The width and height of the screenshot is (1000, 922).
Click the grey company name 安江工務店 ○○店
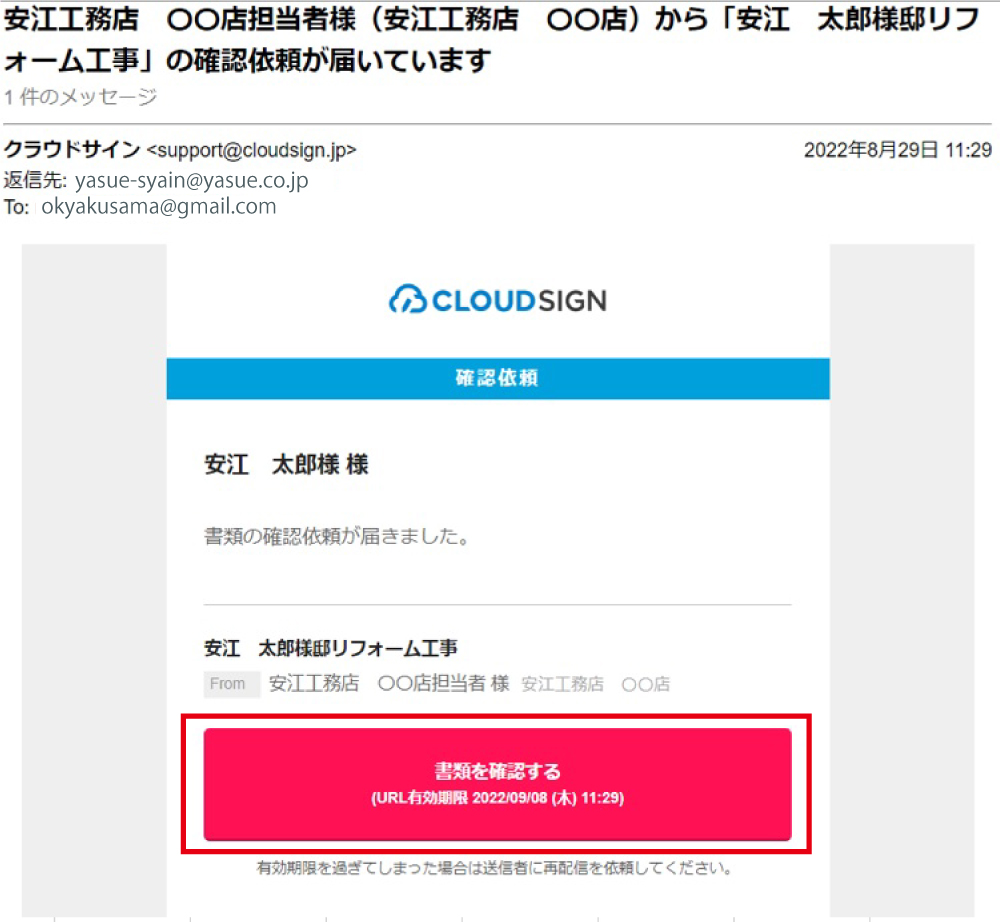[x=596, y=685]
